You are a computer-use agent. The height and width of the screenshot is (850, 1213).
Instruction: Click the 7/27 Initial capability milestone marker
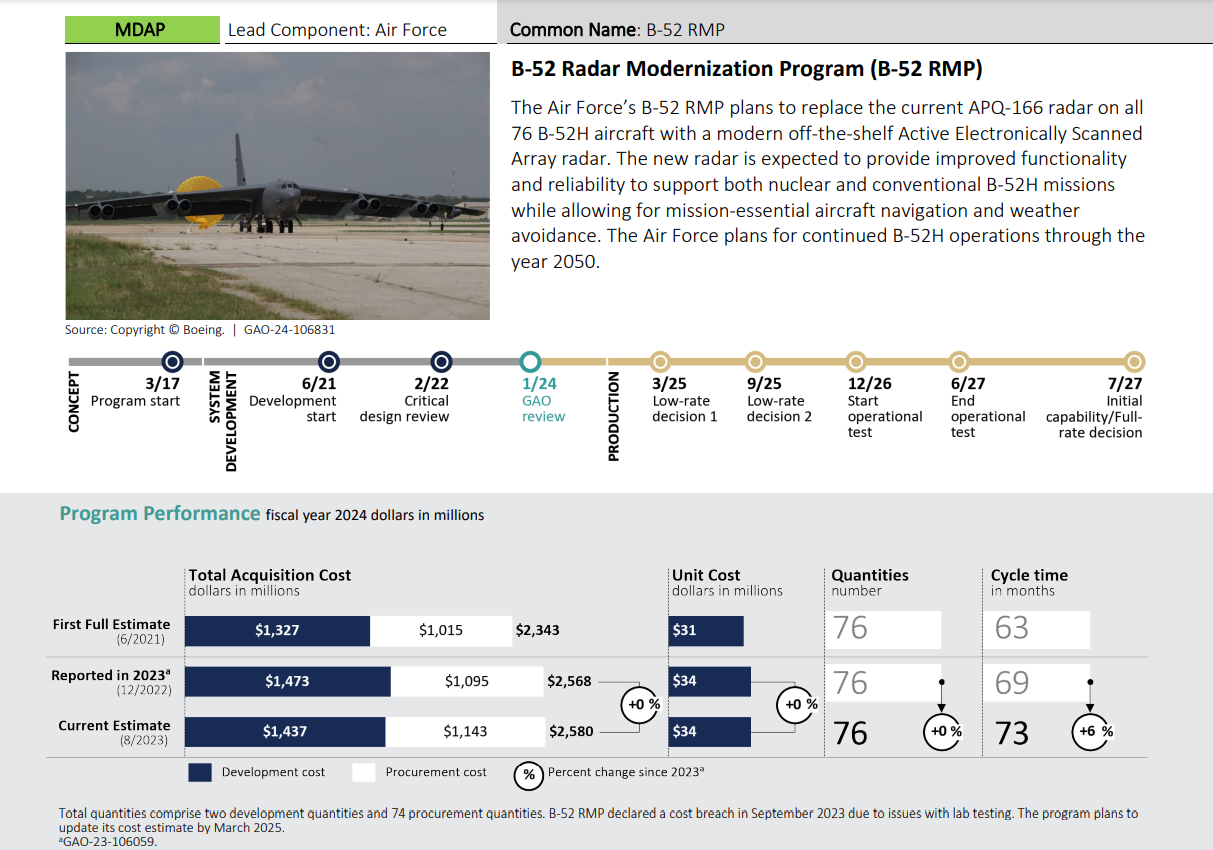point(1134,362)
